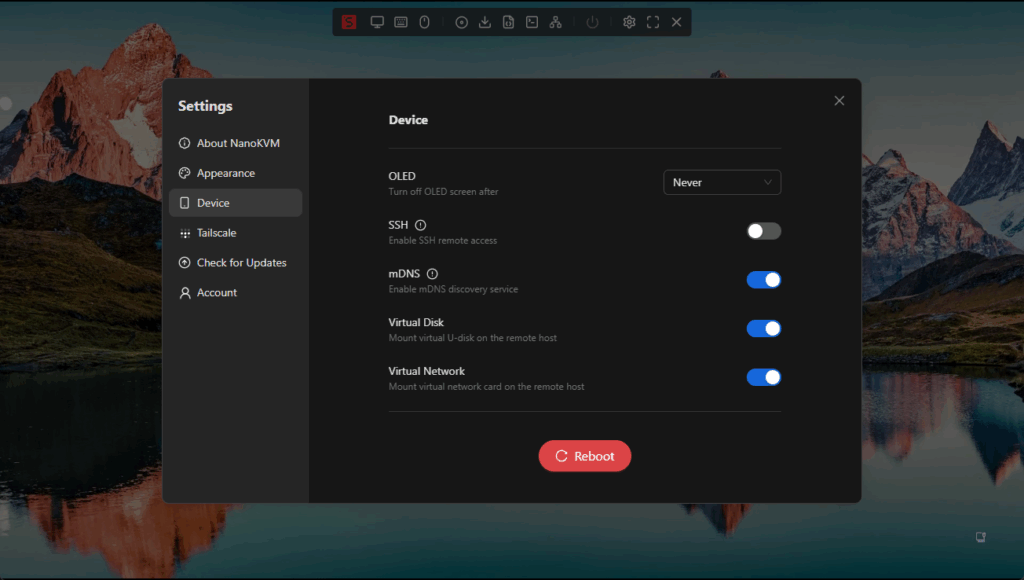This screenshot has height=580, width=1024.
Task: Turn off the Virtual Disk toggle
Action: click(763, 329)
